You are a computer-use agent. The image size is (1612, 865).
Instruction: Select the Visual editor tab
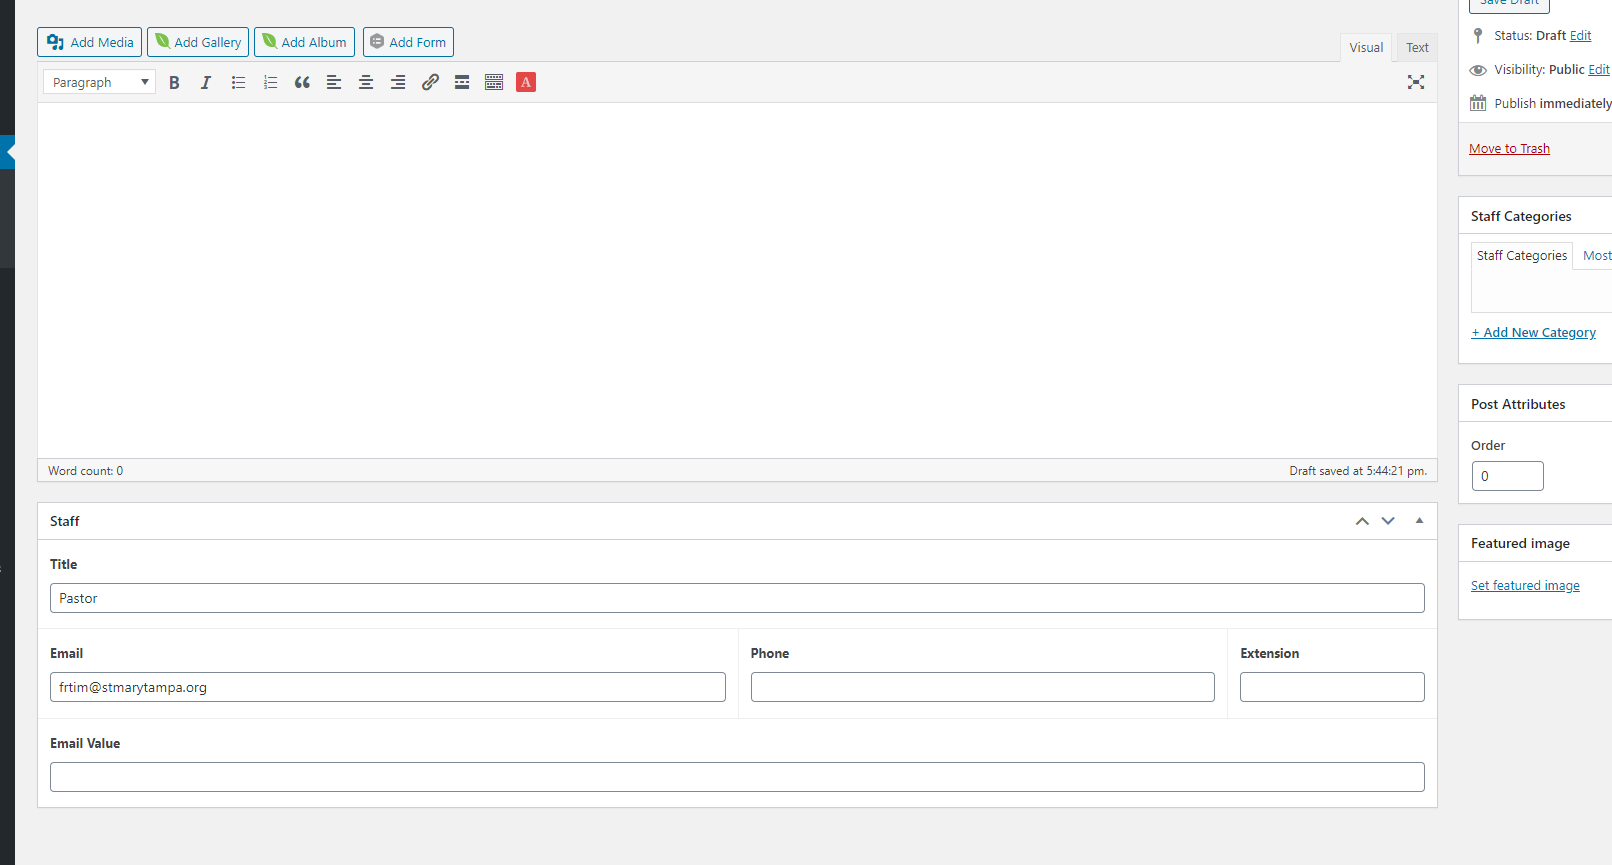1366,48
